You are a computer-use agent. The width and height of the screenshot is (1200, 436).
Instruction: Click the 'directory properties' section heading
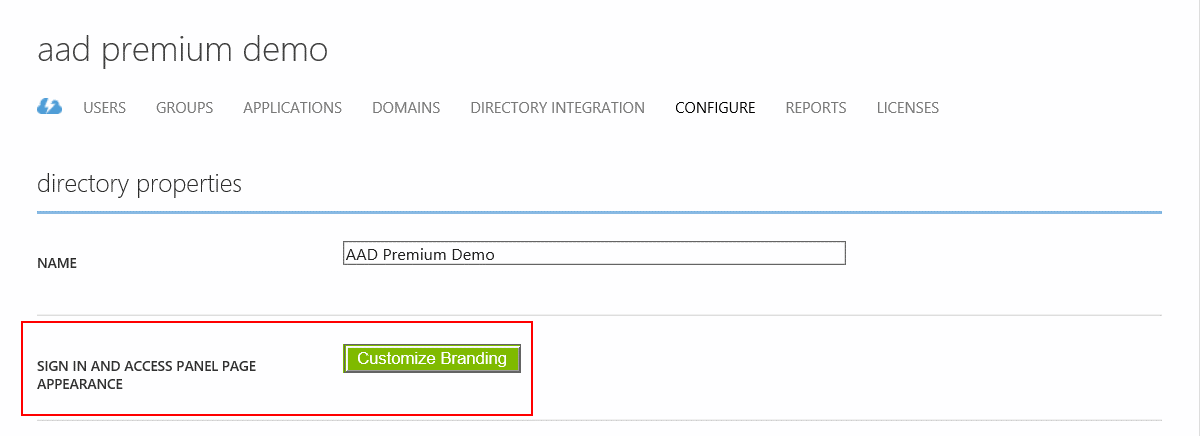139,184
